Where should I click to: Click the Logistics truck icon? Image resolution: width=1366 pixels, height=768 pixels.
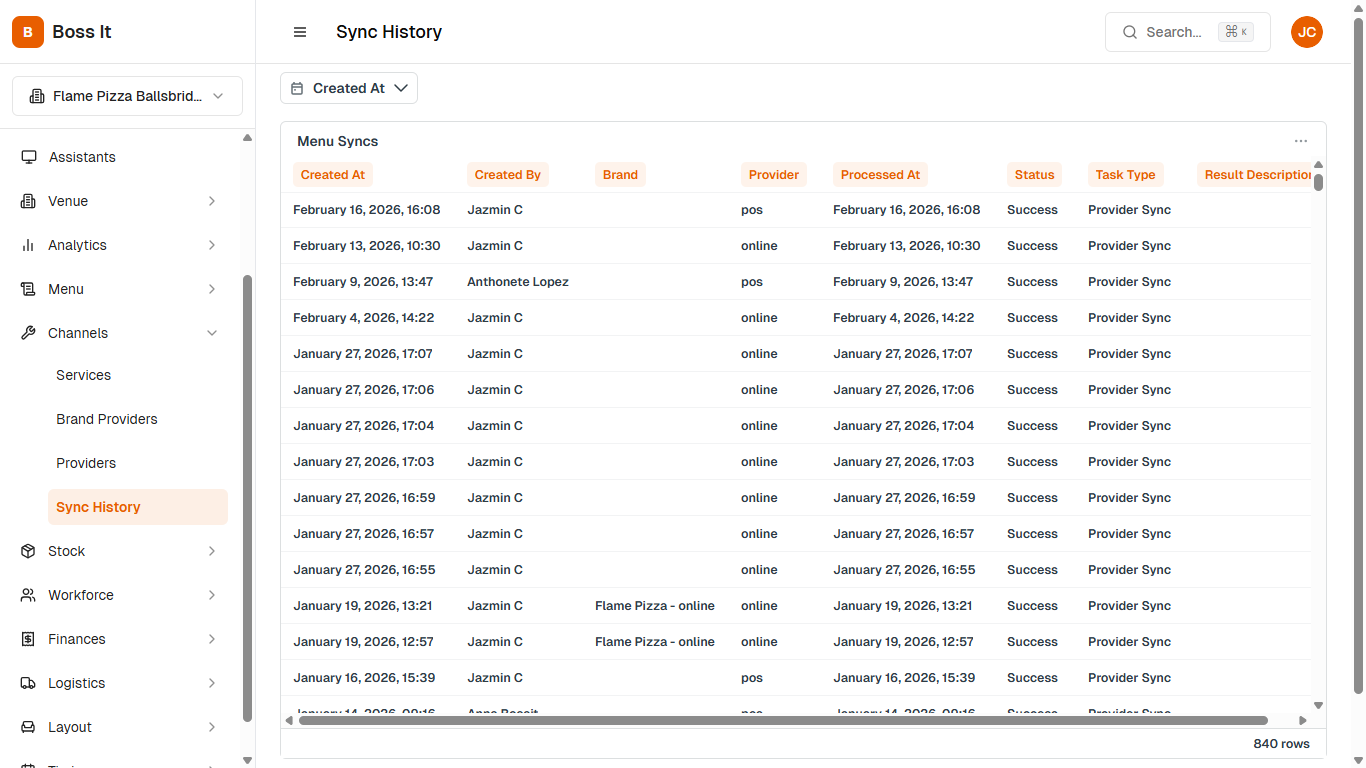click(x=28, y=683)
